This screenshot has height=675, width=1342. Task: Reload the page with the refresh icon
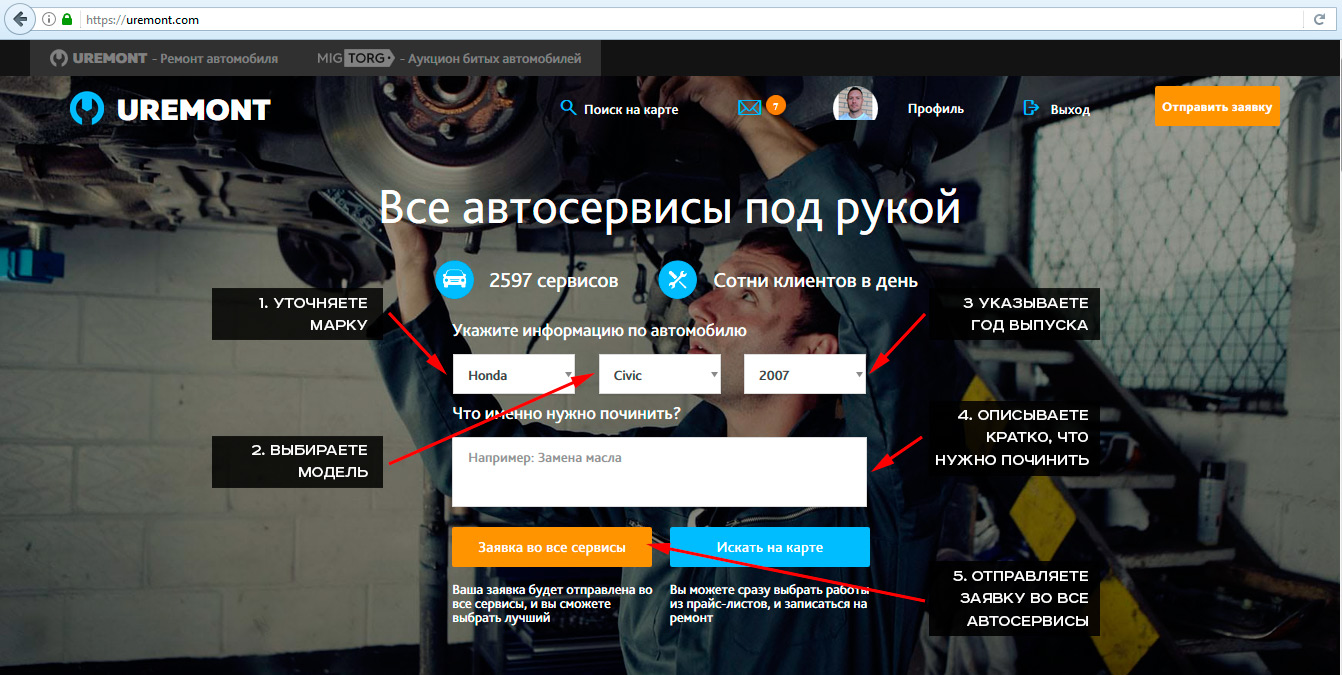click(1320, 19)
